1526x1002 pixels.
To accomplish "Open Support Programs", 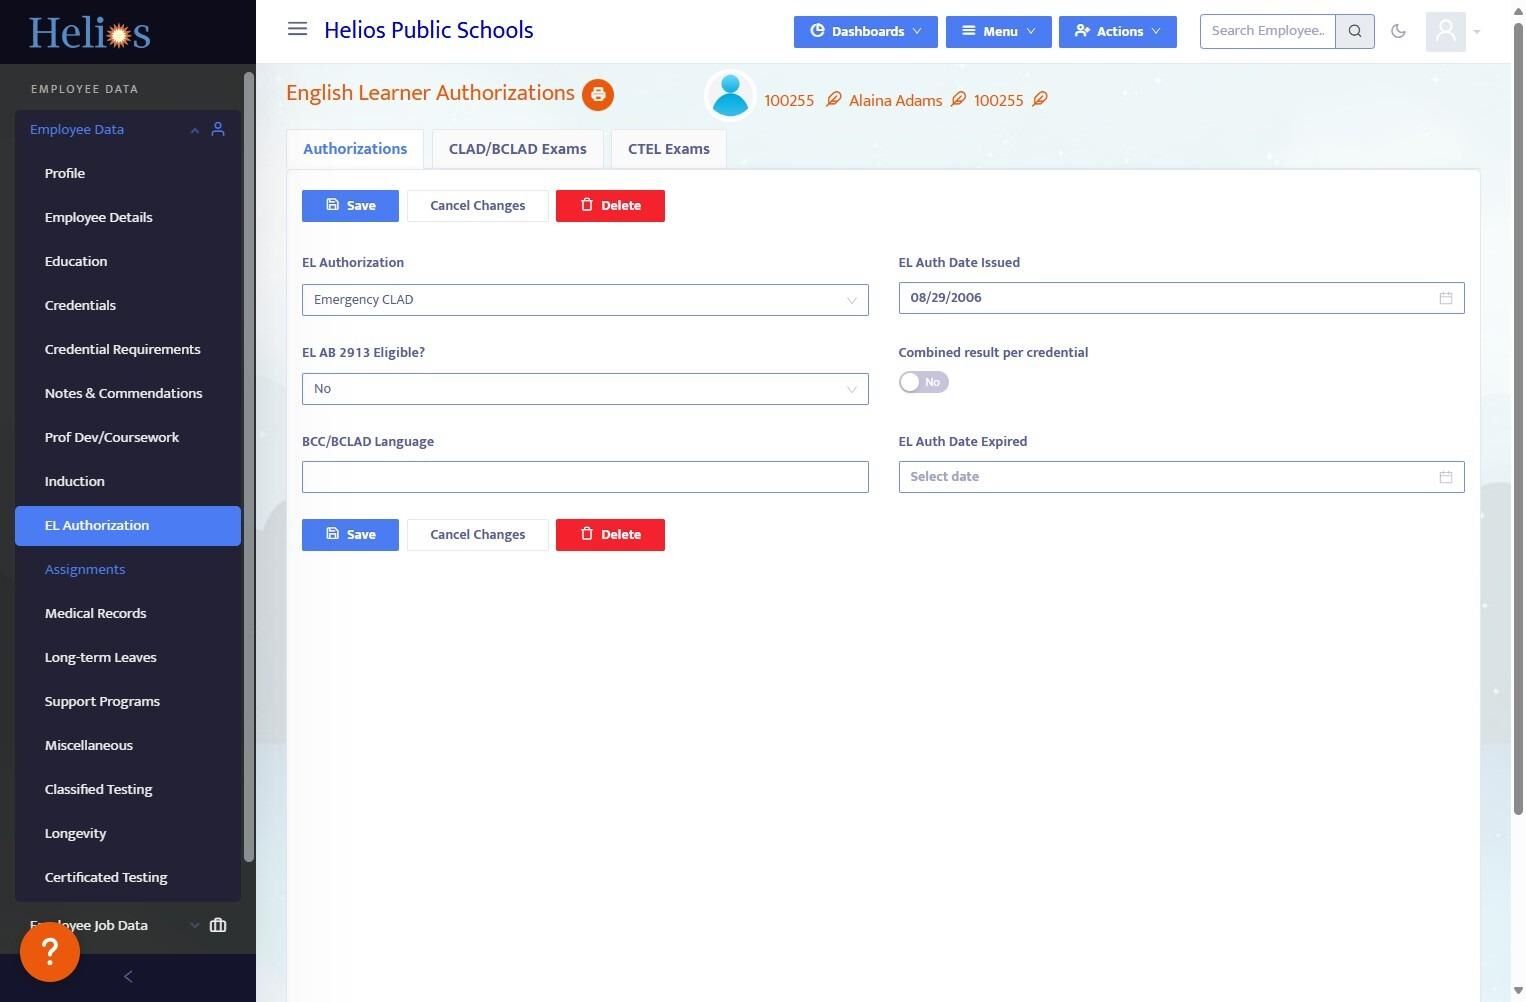I will coord(128,701).
